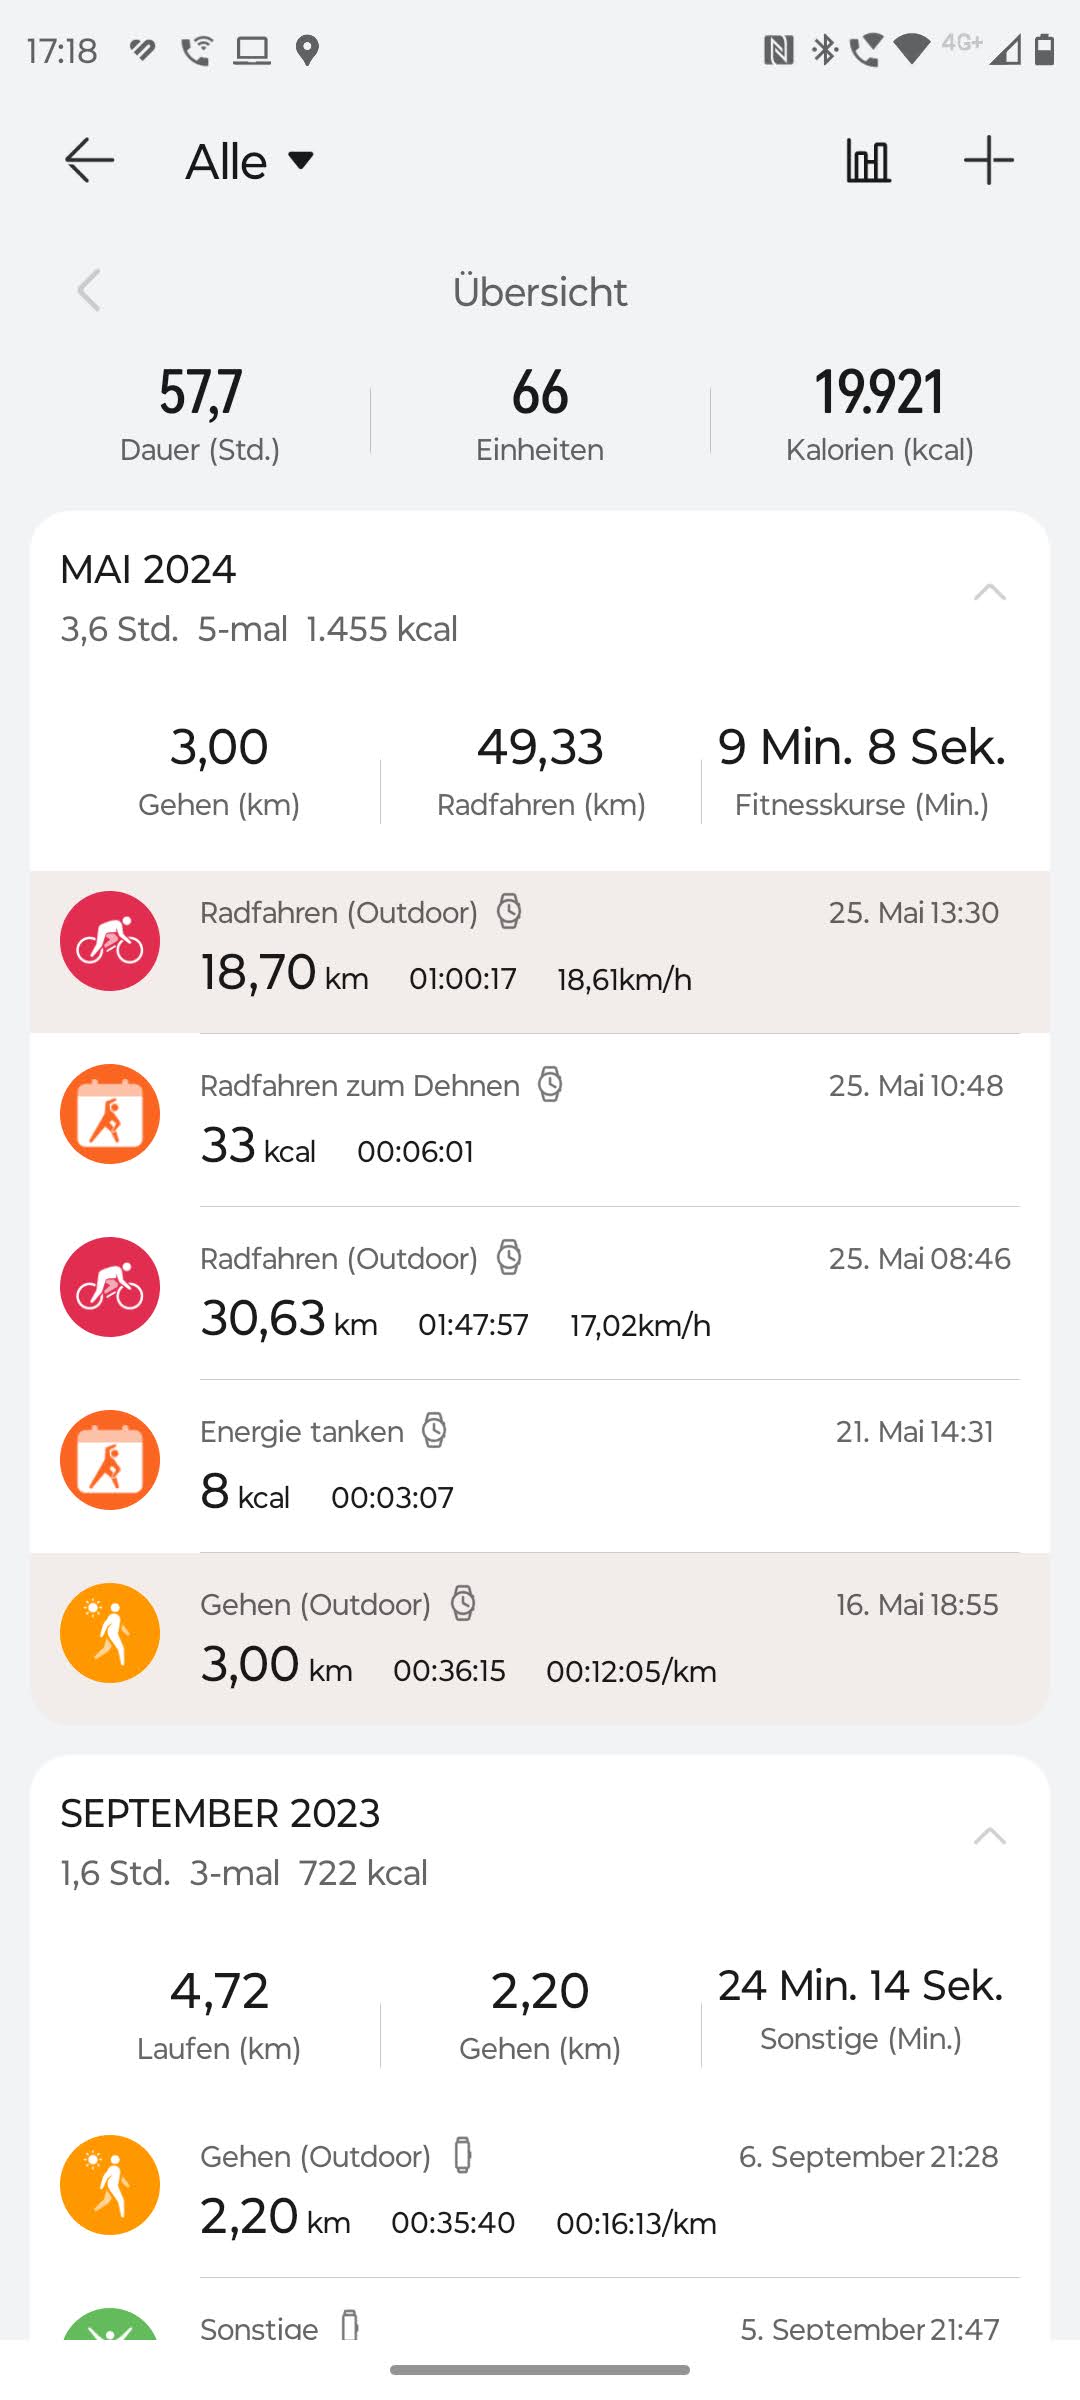Select the MAI 2024 month header
This screenshot has height=2400, width=1080.
[x=148, y=570]
